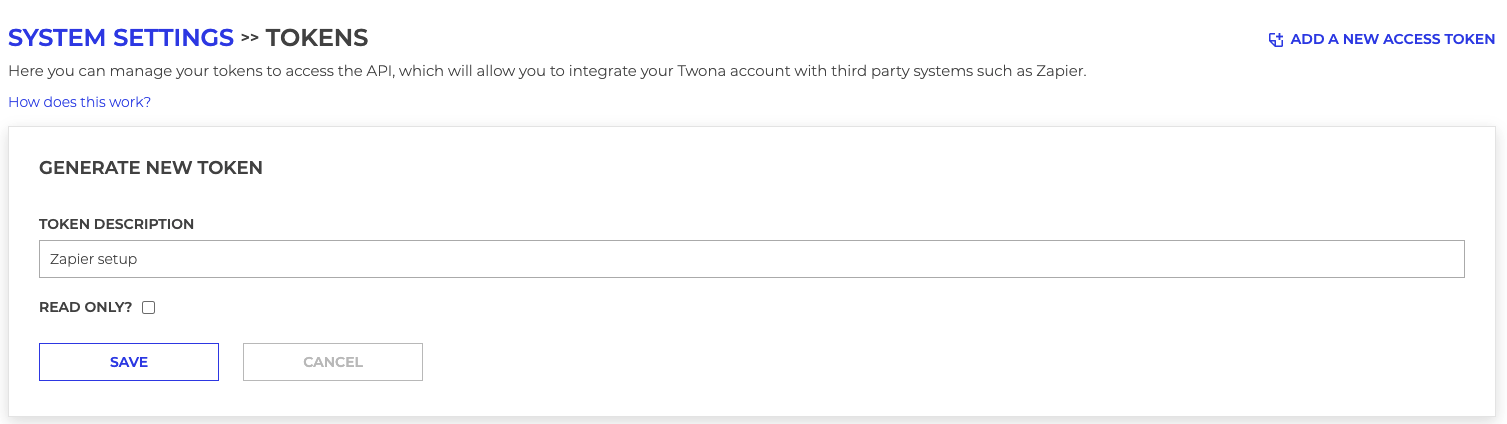The image size is (1507, 424).
Task: Click the API tokens description paragraph
Action: click(x=547, y=72)
